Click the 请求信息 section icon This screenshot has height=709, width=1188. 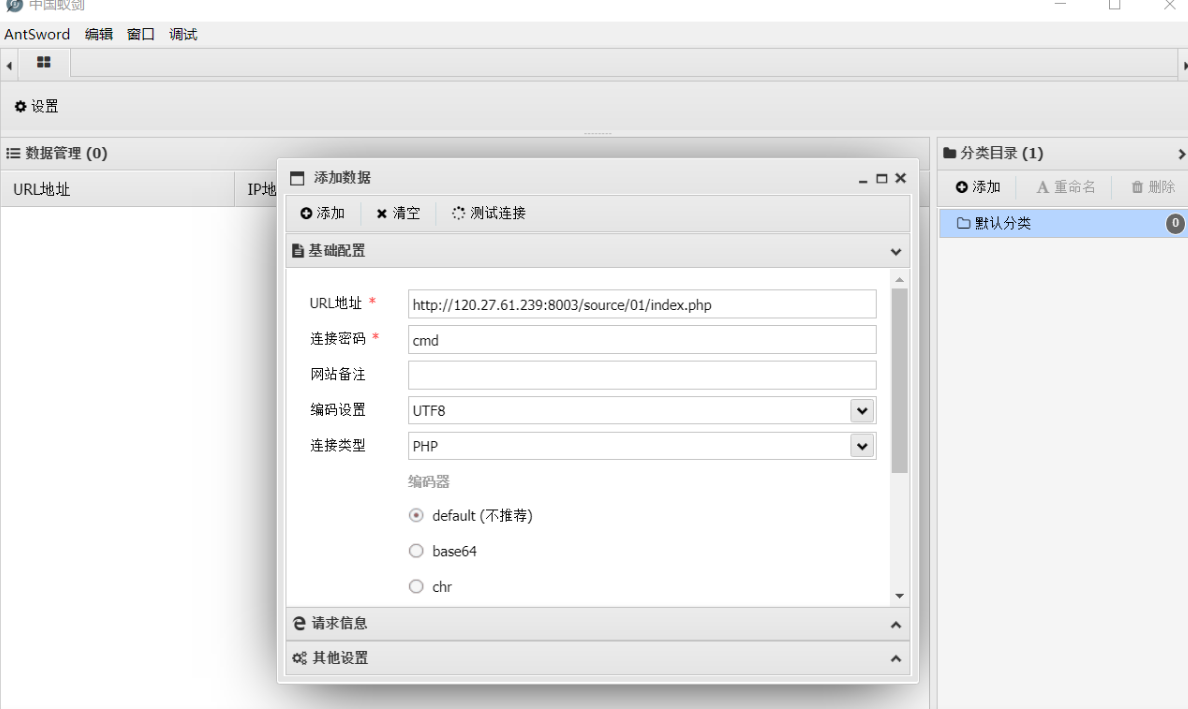[299, 623]
